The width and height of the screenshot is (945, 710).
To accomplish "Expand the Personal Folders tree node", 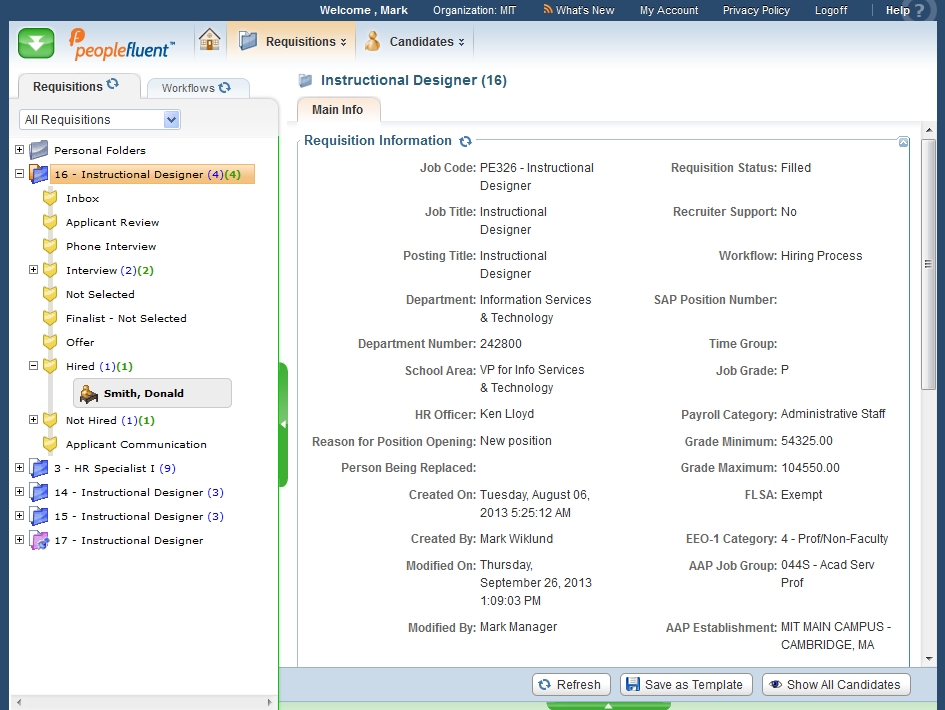I will [x=19, y=150].
